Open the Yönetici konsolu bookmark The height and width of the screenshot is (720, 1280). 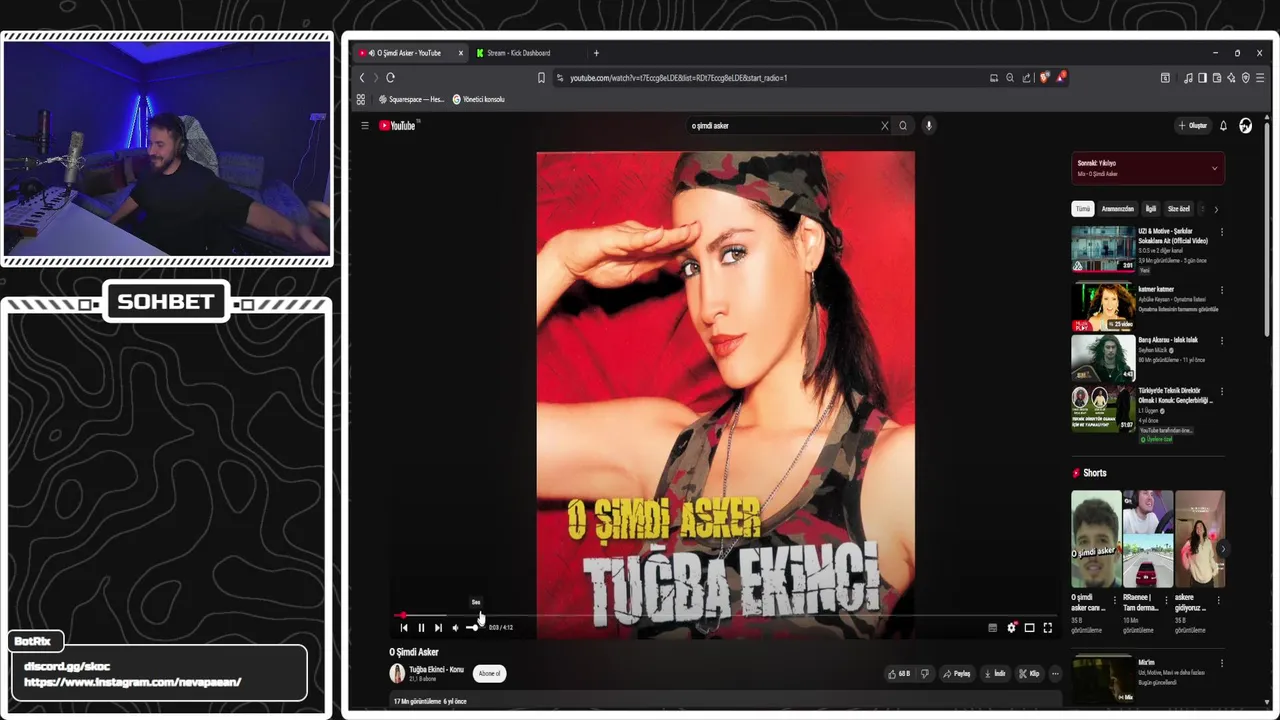(x=479, y=100)
